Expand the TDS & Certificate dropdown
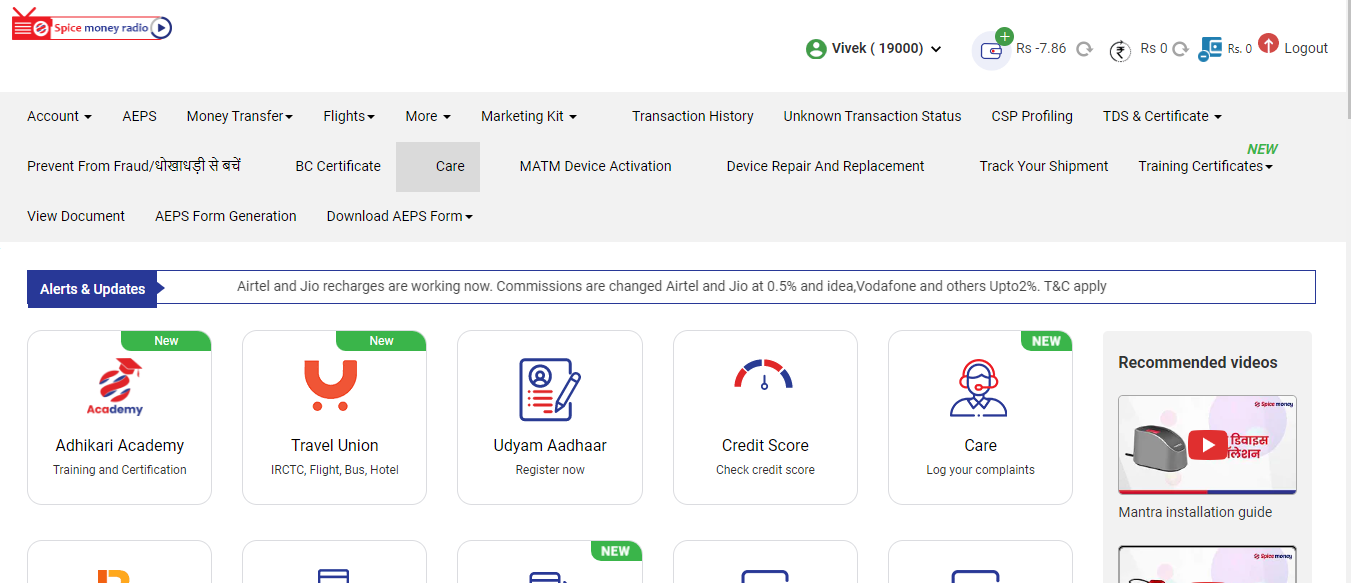The height and width of the screenshot is (583, 1351). (x=1162, y=116)
